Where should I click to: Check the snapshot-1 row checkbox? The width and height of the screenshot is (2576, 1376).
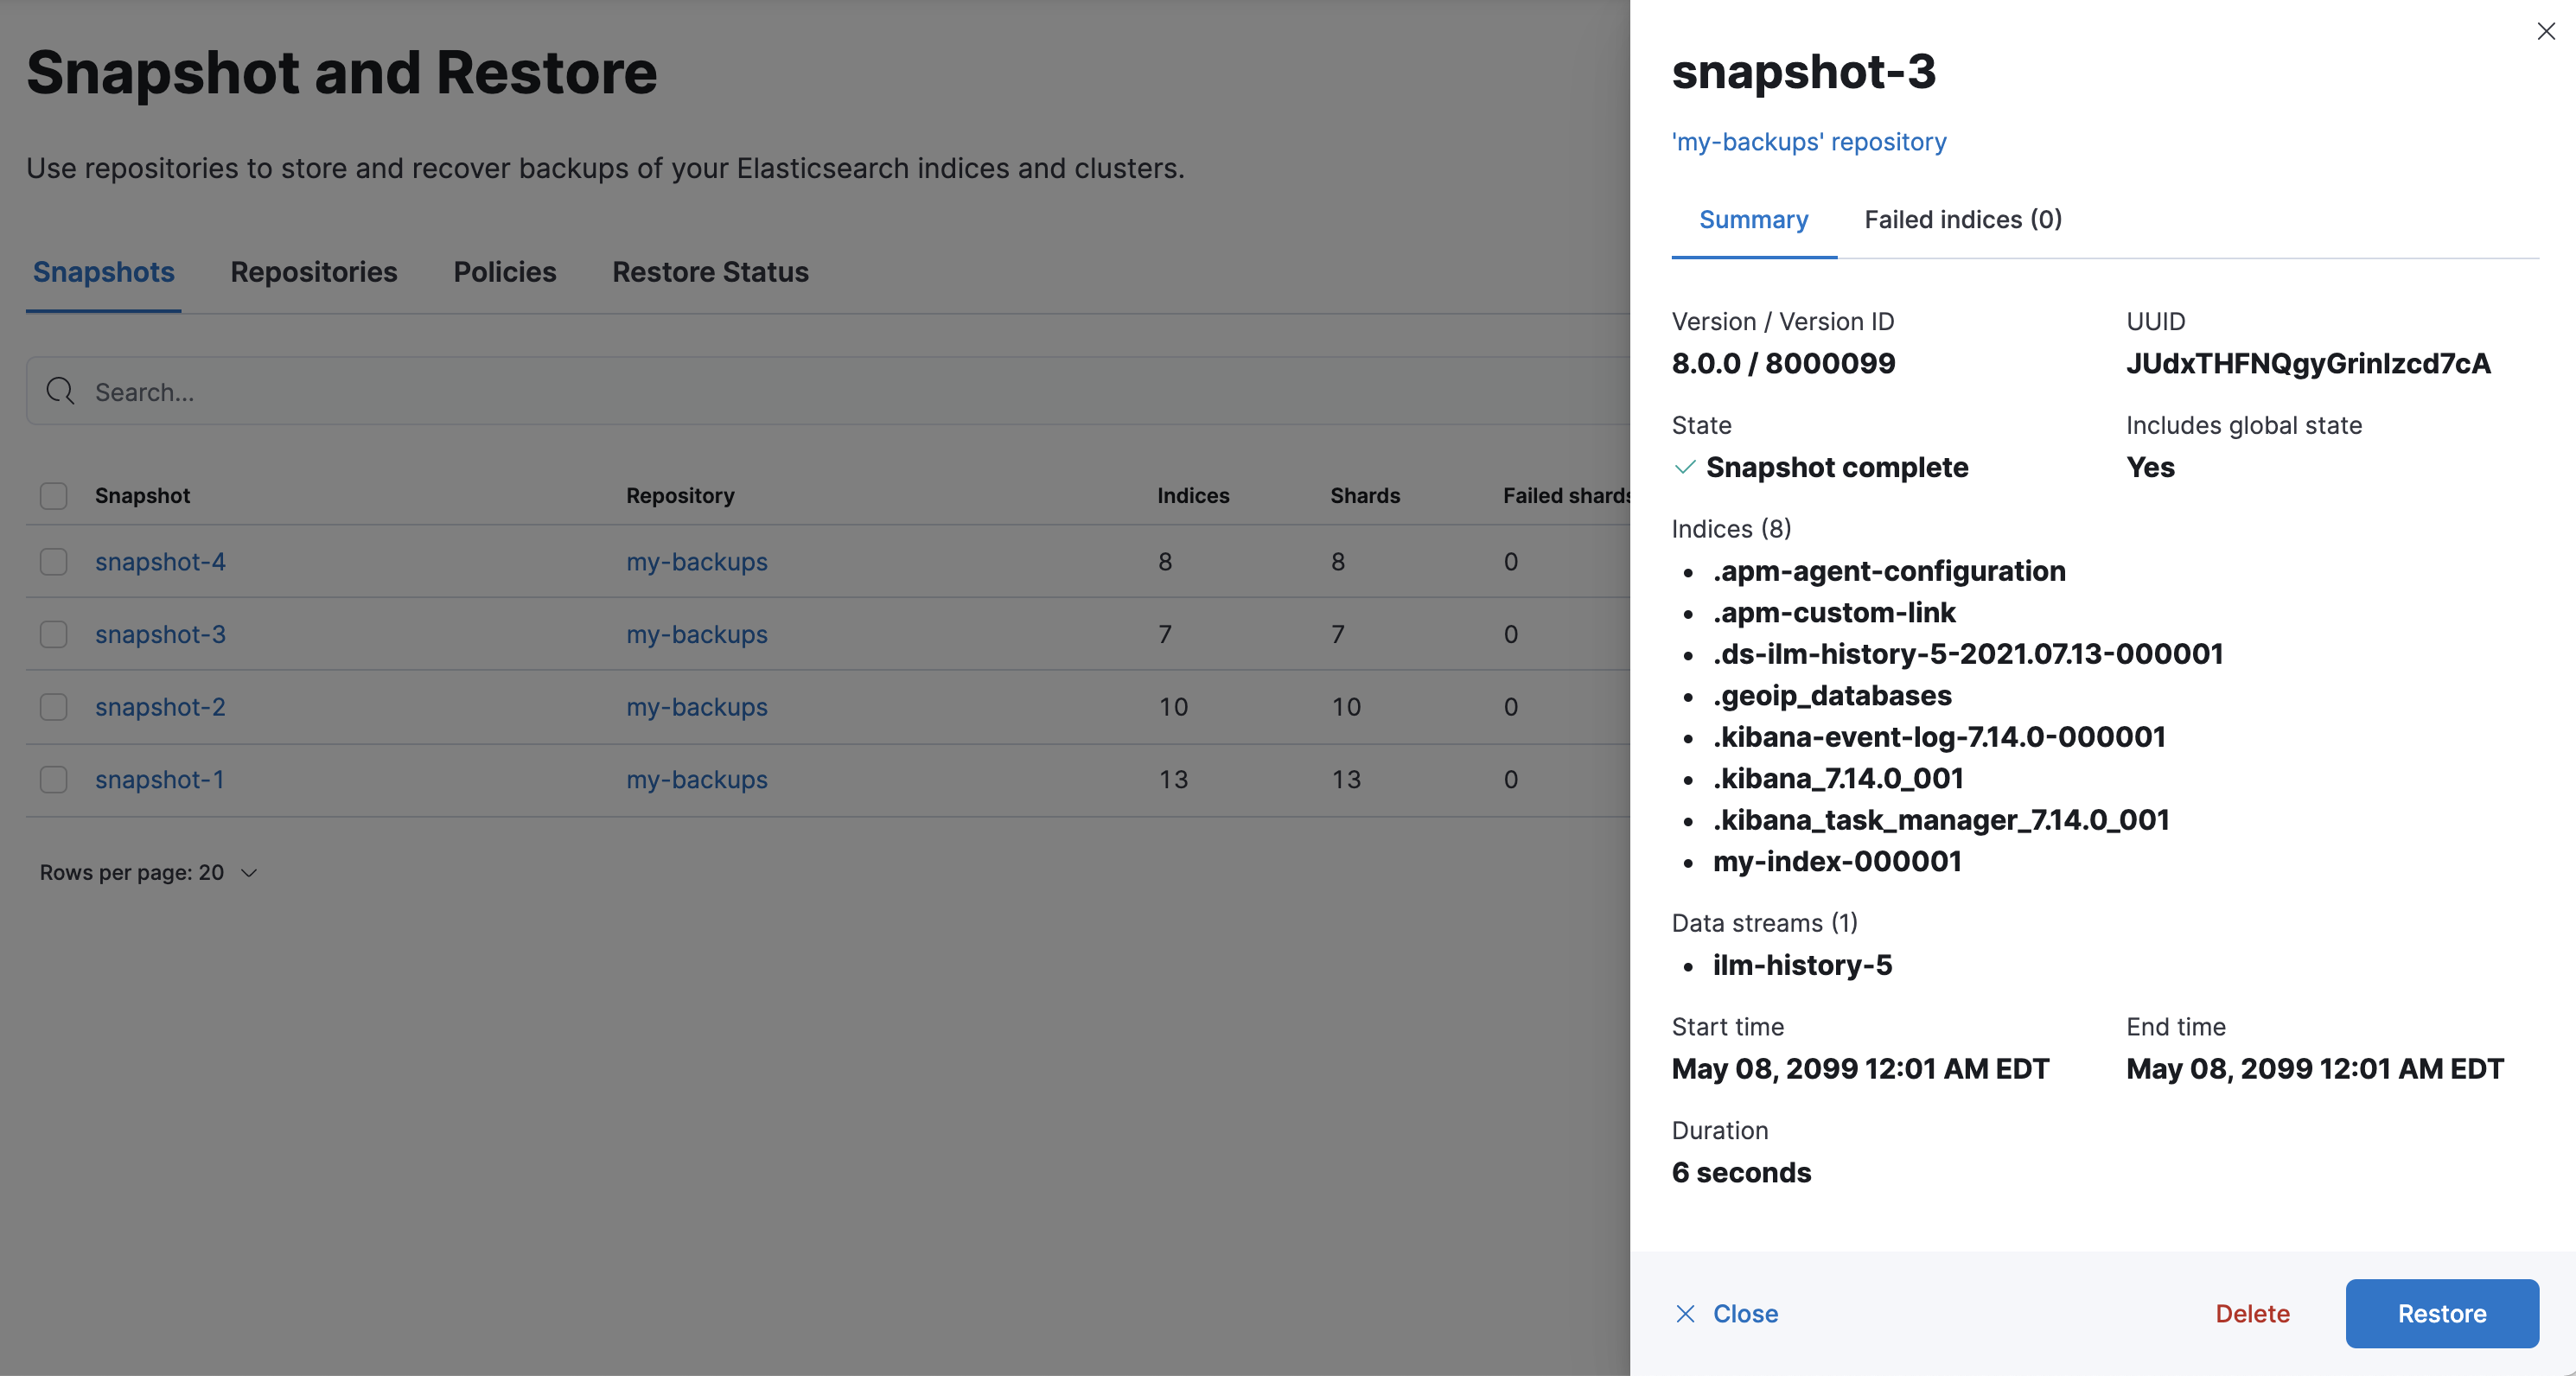pyautogui.click(x=53, y=779)
